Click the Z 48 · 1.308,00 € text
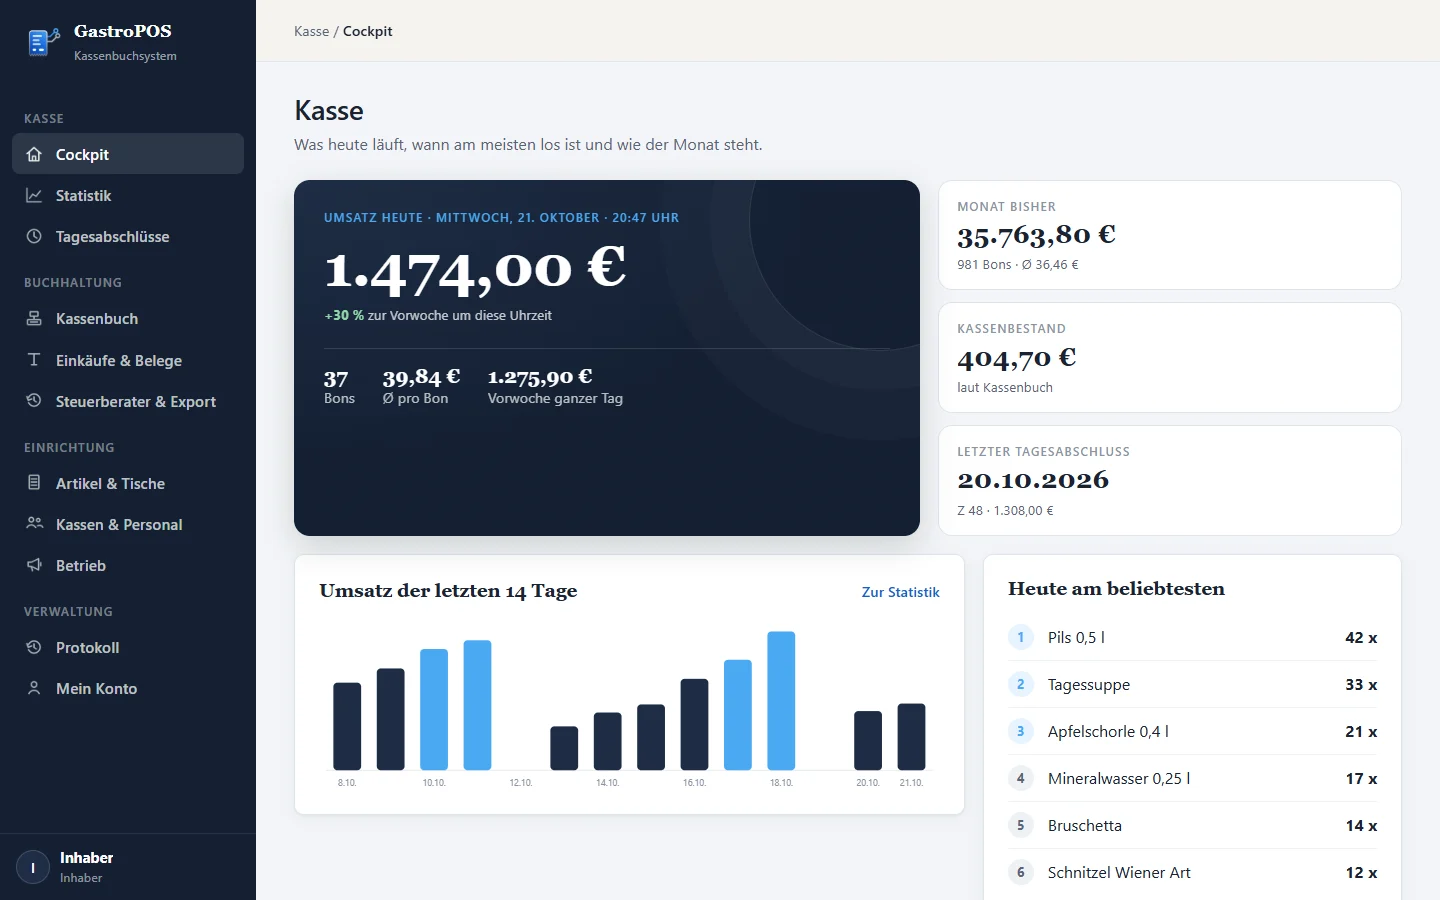This screenshot has width=1440, height=900. point(1005,510)
